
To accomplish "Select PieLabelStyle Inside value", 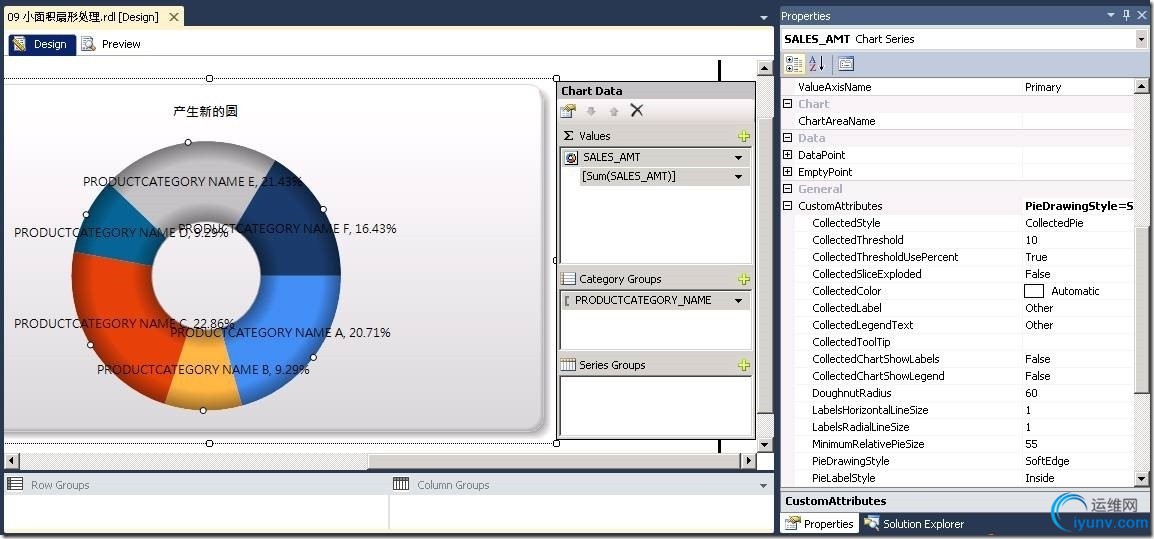I will (x=1040, y=478).
